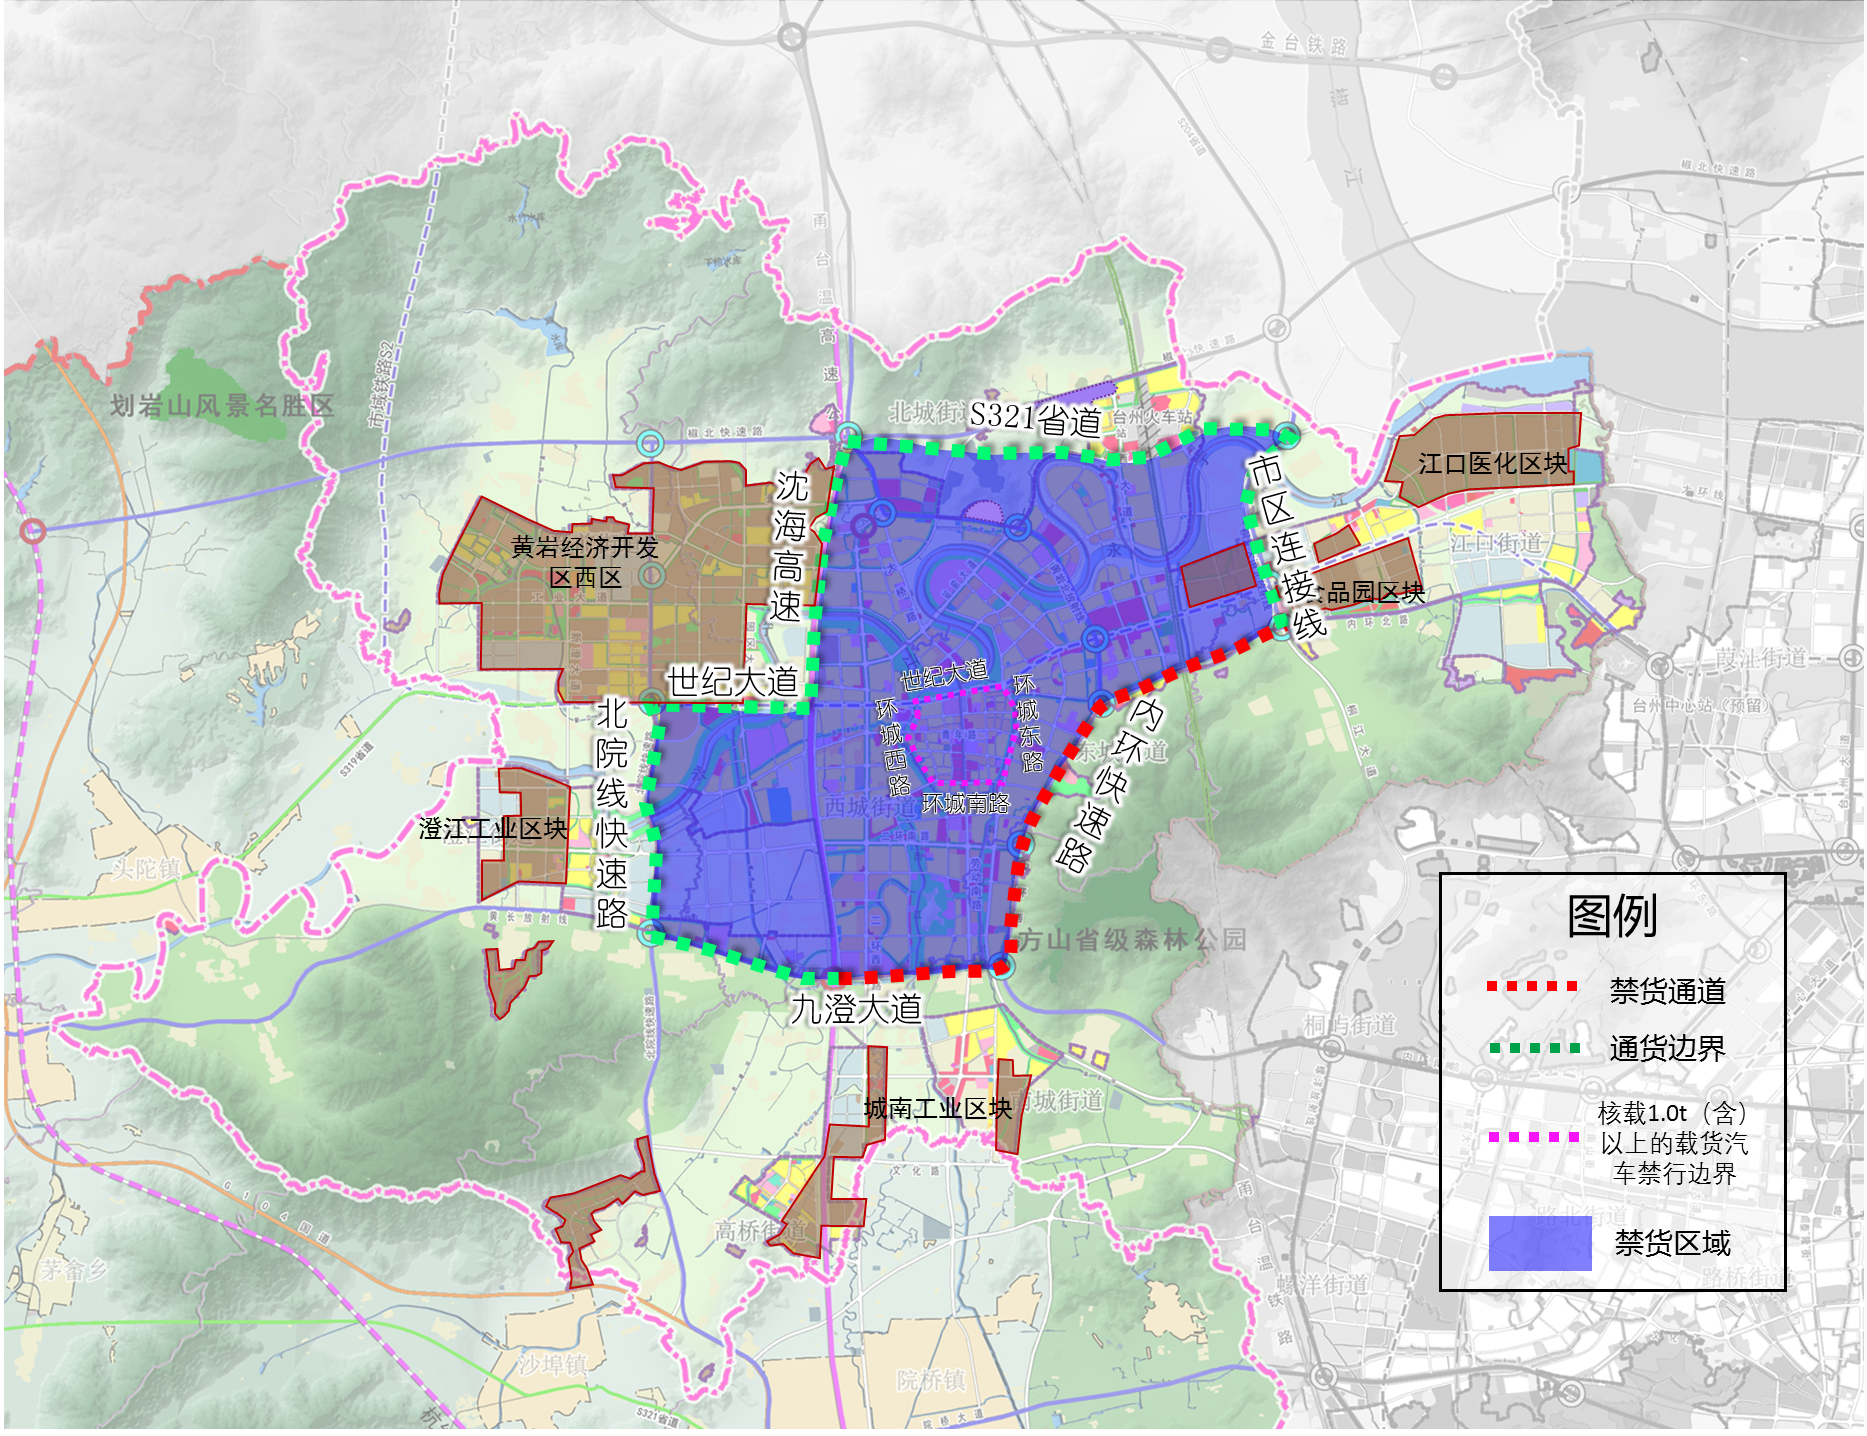Viewport: 1867px width, 1436px height.
Task: Click the 沈海高速 vertical road label
Action: click(789, 546)
